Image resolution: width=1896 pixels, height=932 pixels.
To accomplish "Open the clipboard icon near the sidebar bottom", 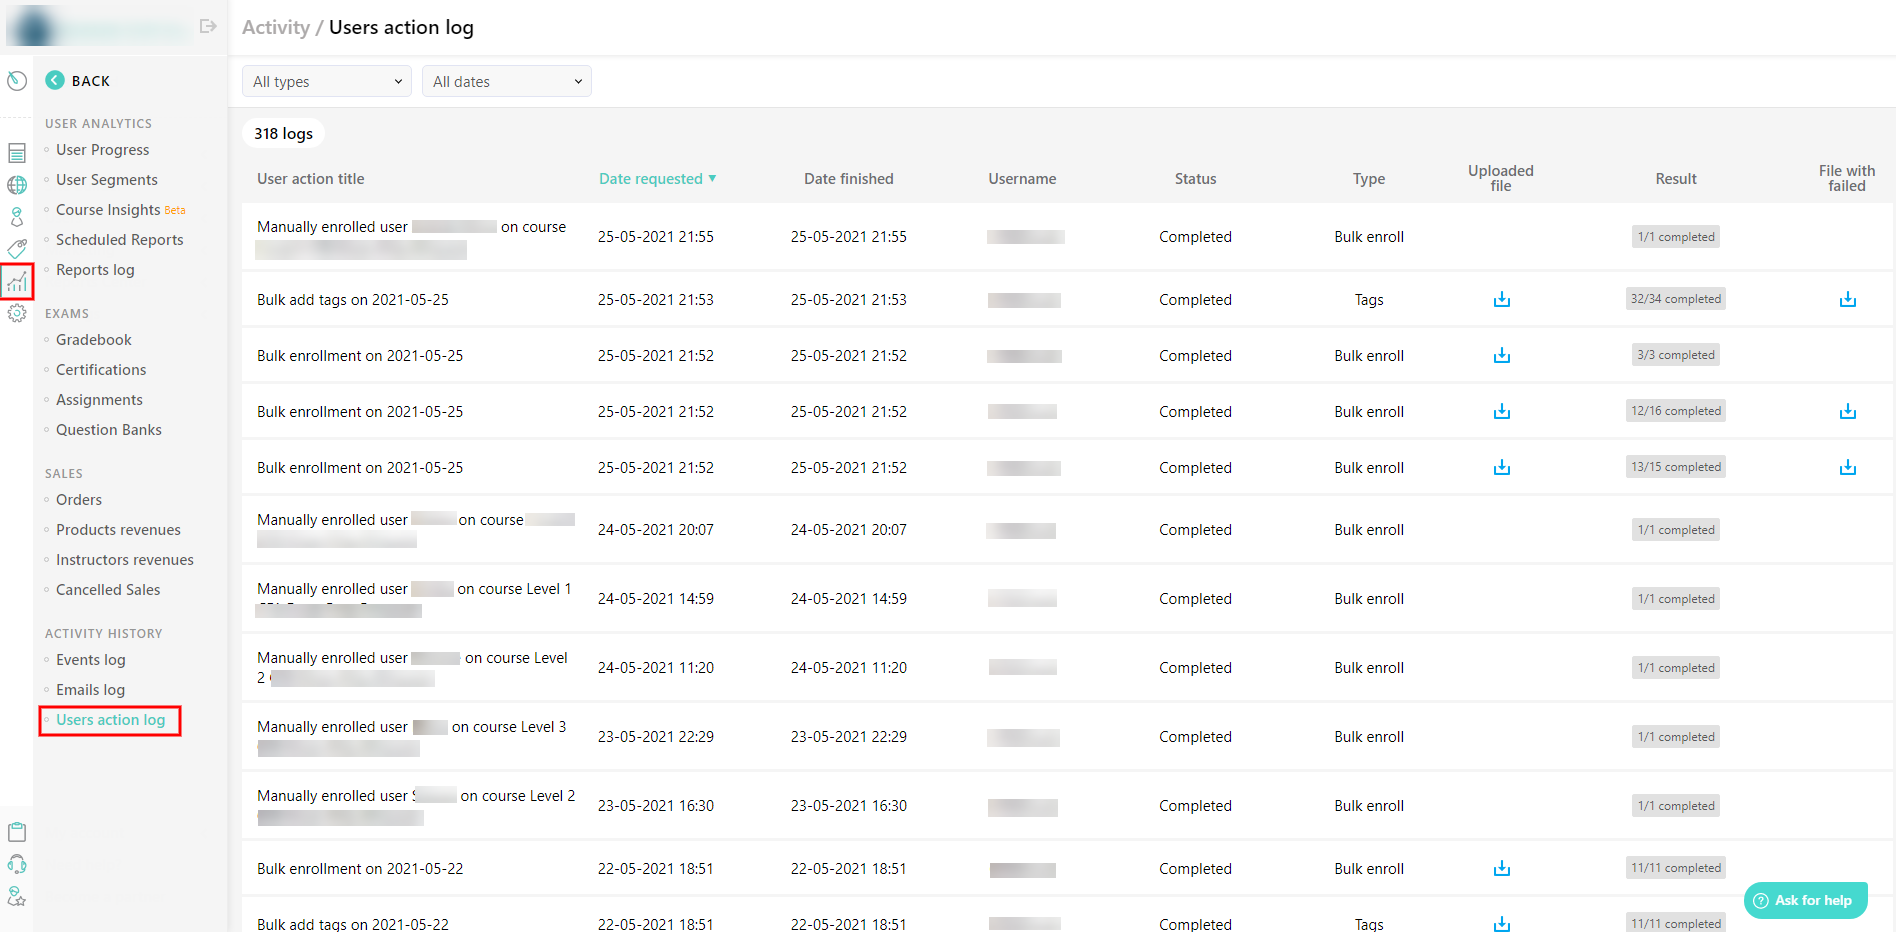I will pyautogui.click(x=16, y=831).
